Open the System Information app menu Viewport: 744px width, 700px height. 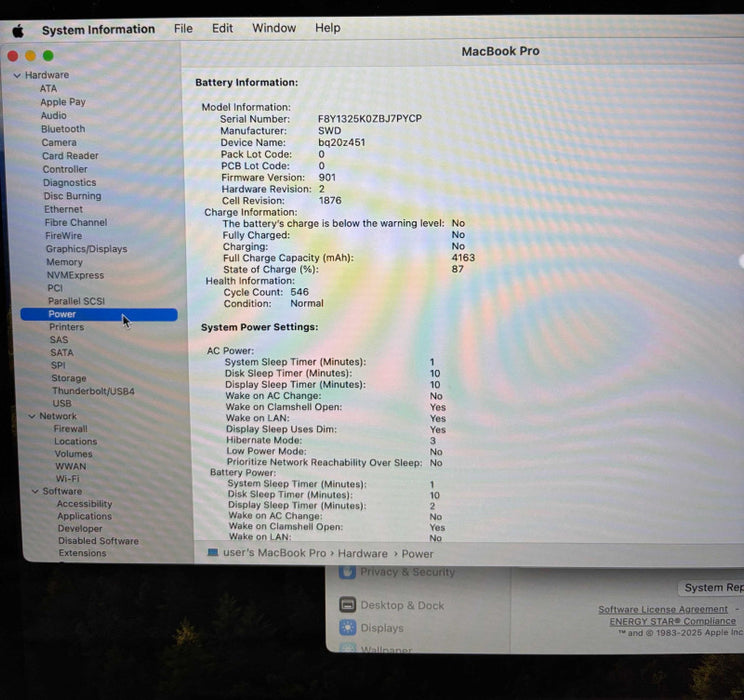point(98,29)
